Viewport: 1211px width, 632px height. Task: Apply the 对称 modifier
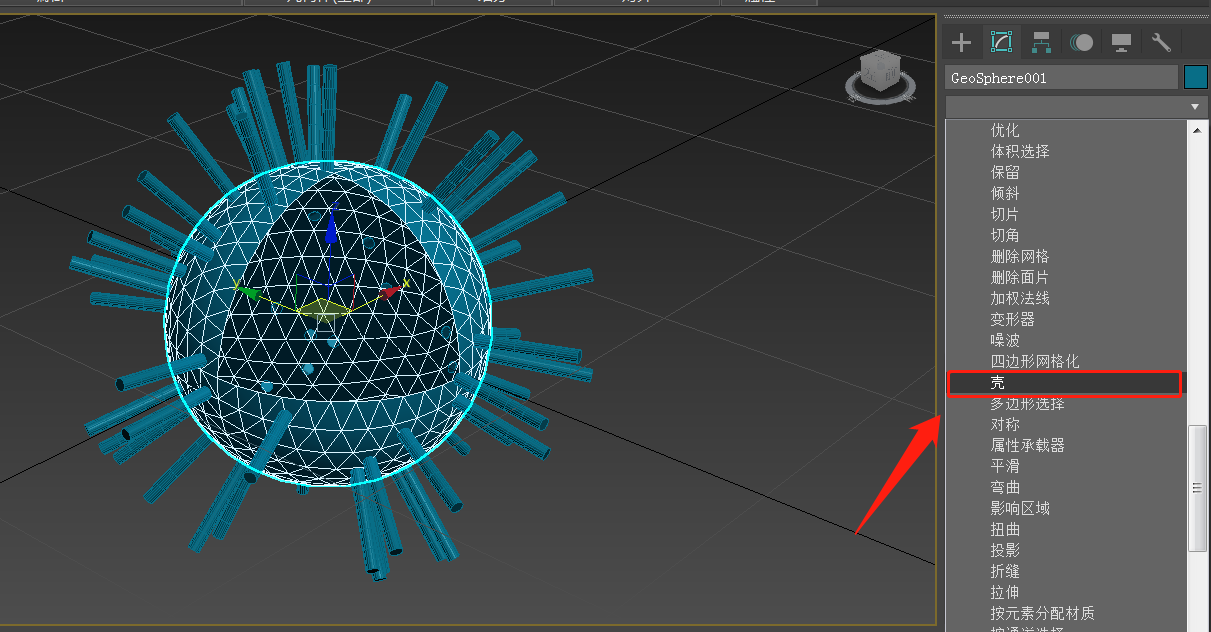click(x=1005, y=424)
